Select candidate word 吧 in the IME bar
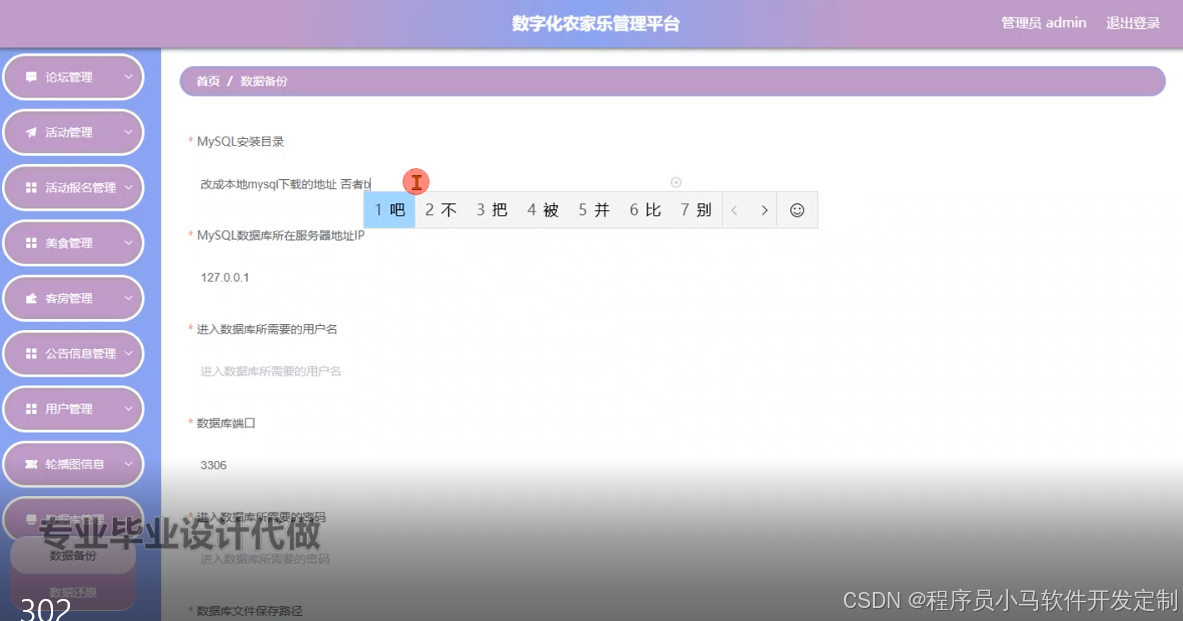 point(388,209)
